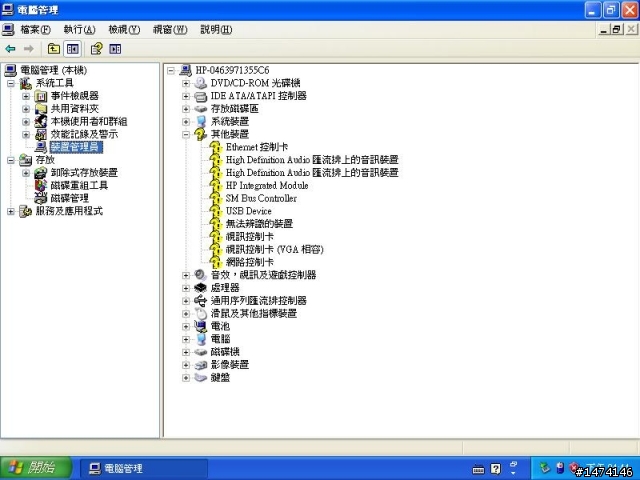Image resolution: width=640 pixels, height=480 pixels.
Task: Click the keyboard language bar icon
Action: [x=478, y=469]
